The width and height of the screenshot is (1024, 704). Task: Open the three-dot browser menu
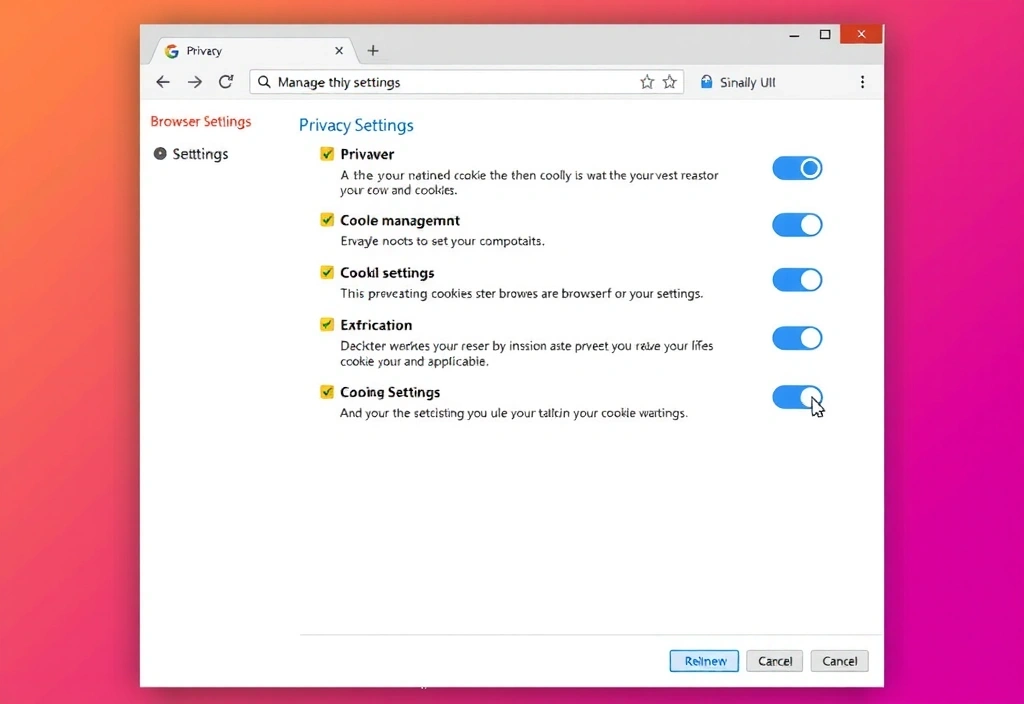[862, 82]
